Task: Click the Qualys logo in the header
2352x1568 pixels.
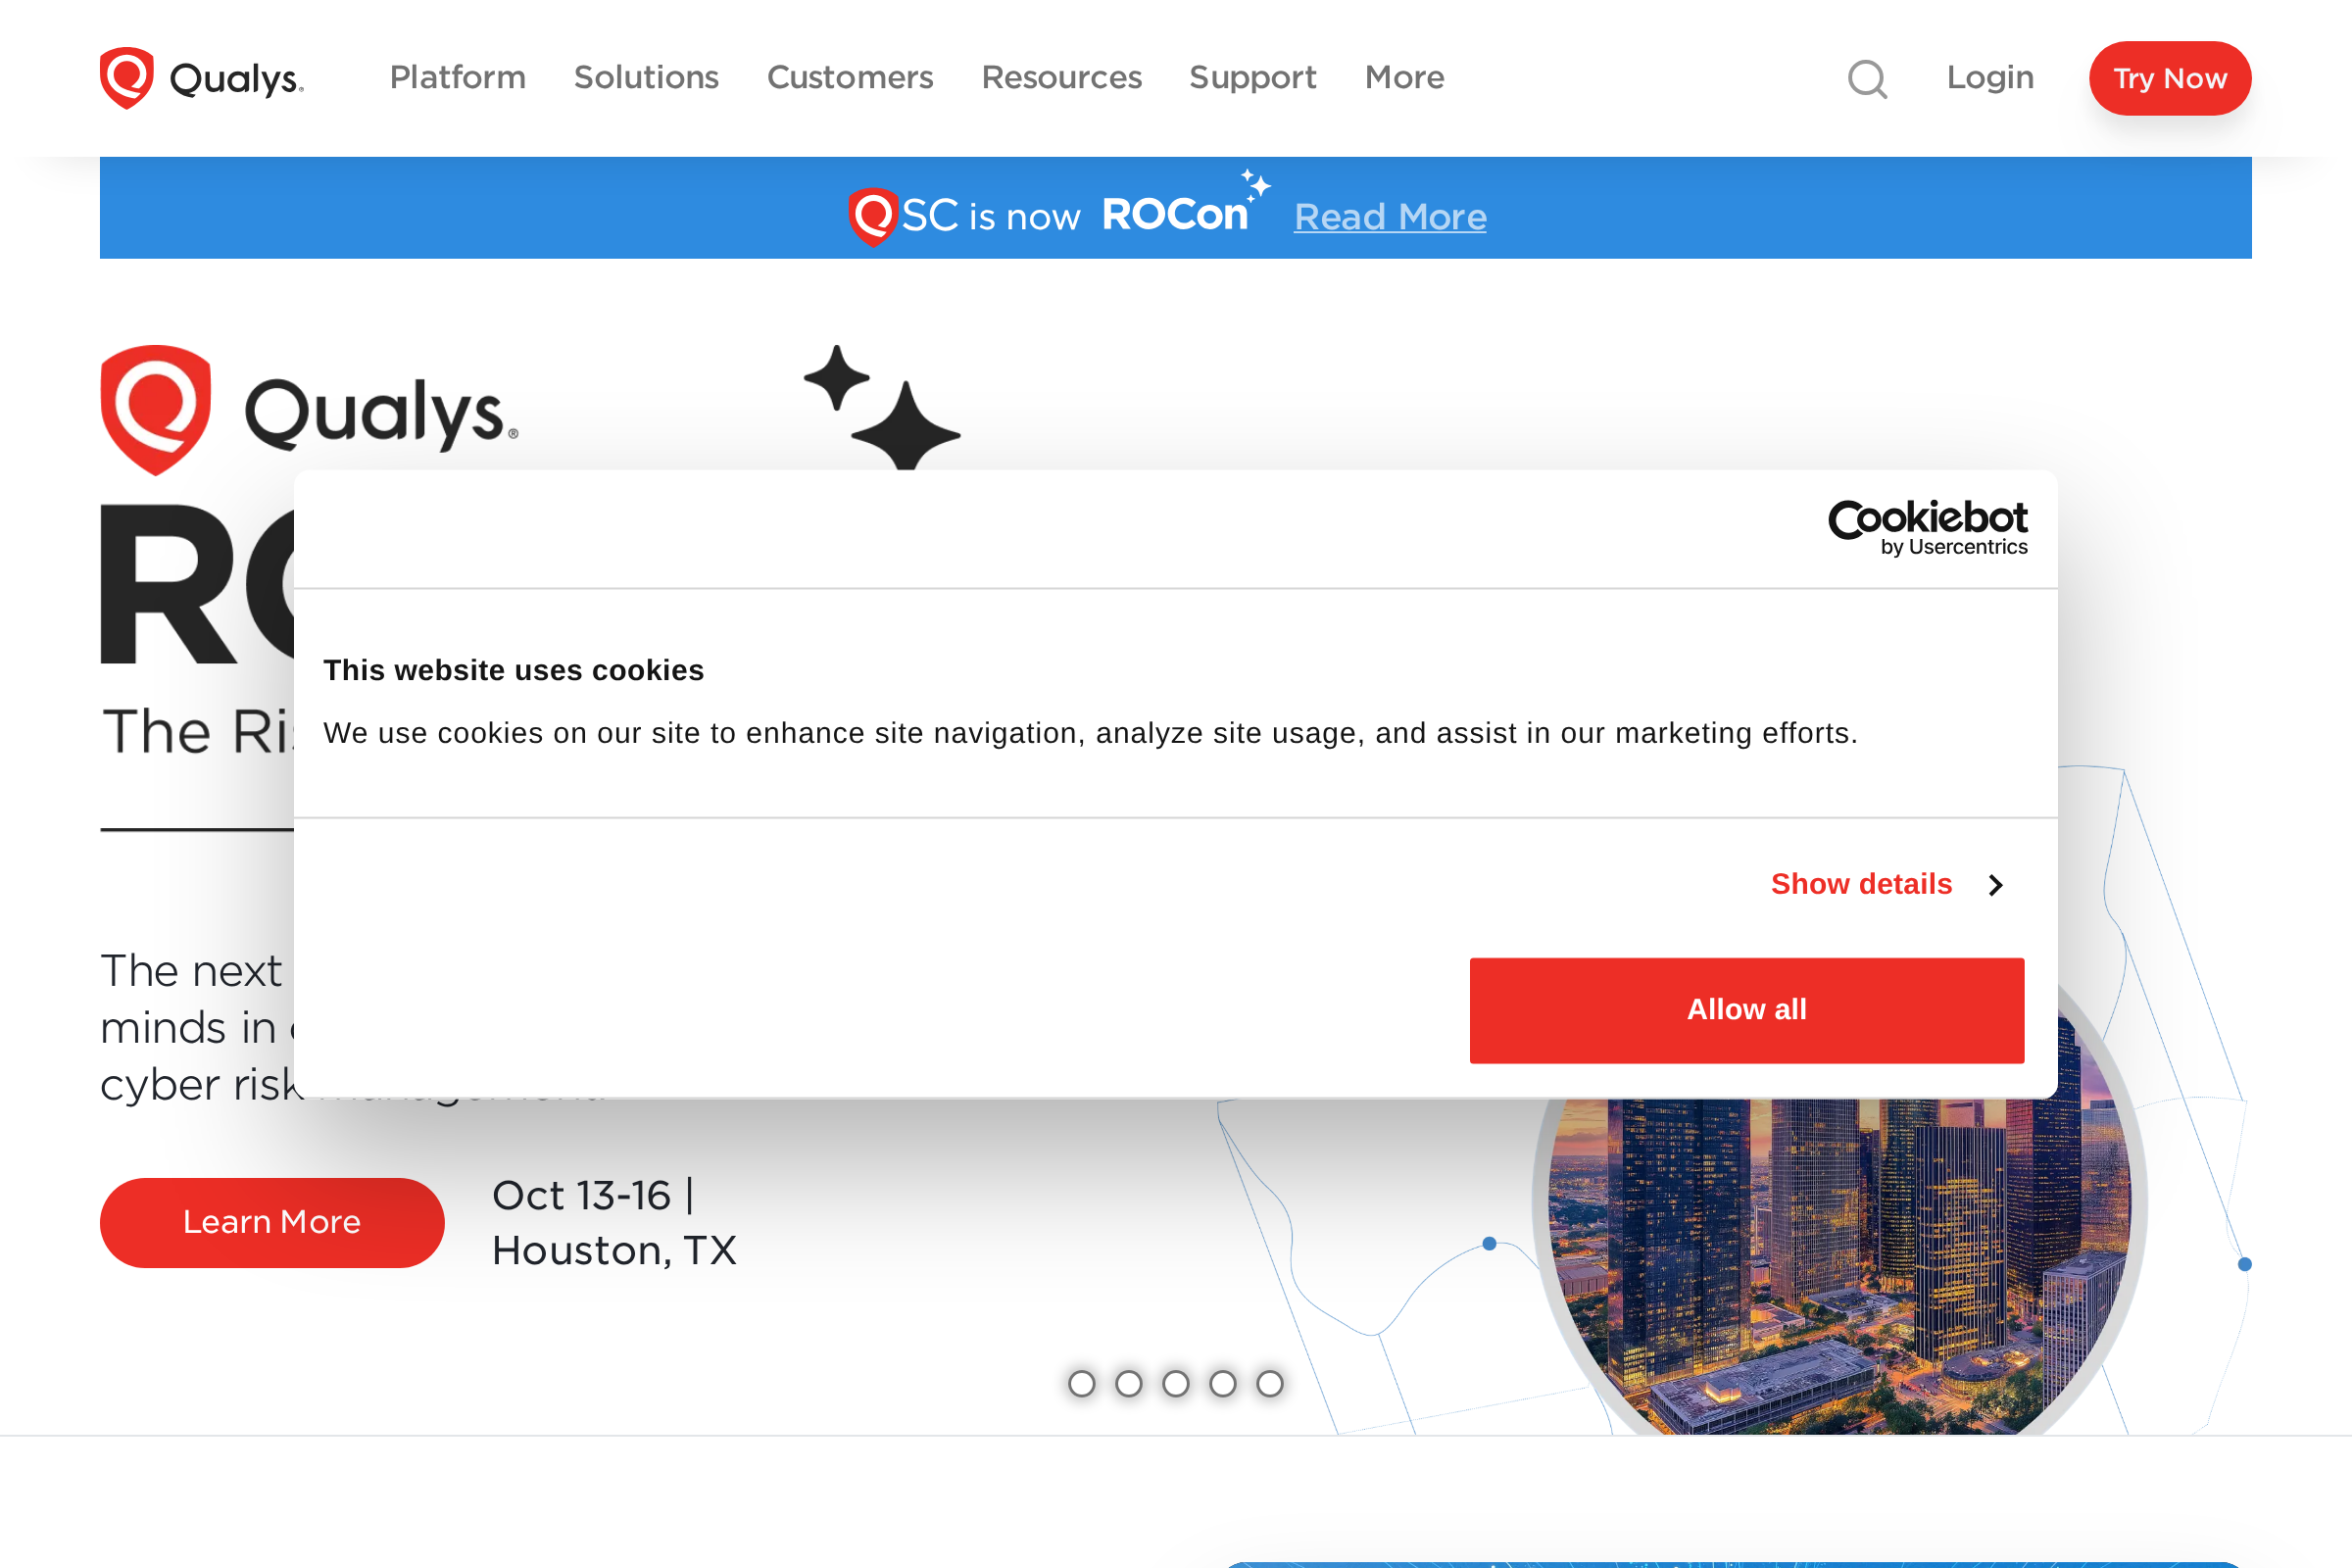Action: pyautogui.click(x=201, y=78)
